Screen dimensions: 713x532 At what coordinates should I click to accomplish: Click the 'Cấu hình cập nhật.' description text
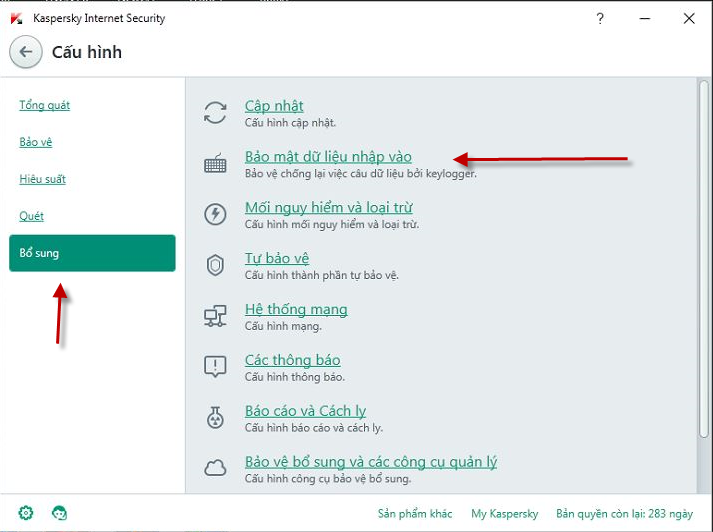coord(290,123)
